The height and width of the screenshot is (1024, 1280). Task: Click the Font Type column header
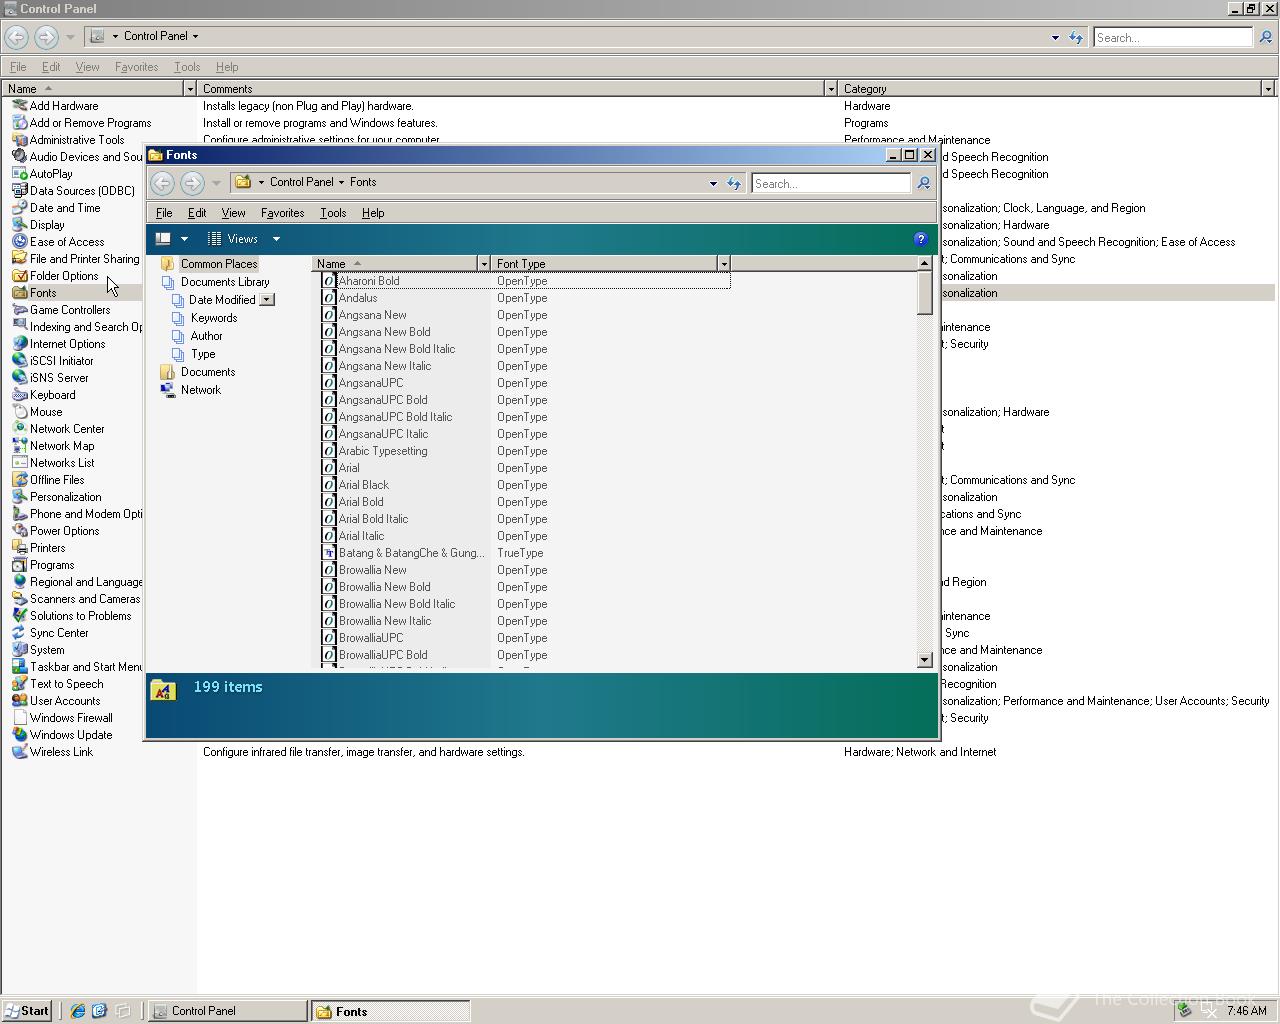[x=604, y=264]
